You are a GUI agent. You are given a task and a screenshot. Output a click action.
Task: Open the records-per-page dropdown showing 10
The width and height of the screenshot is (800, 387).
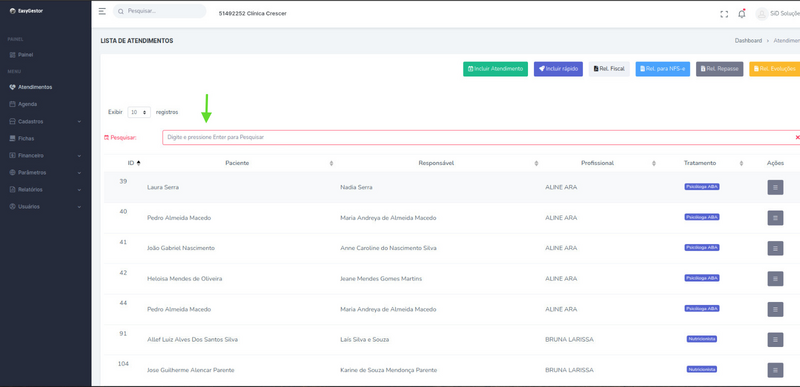pyautogui.click(x=139, y=112)
